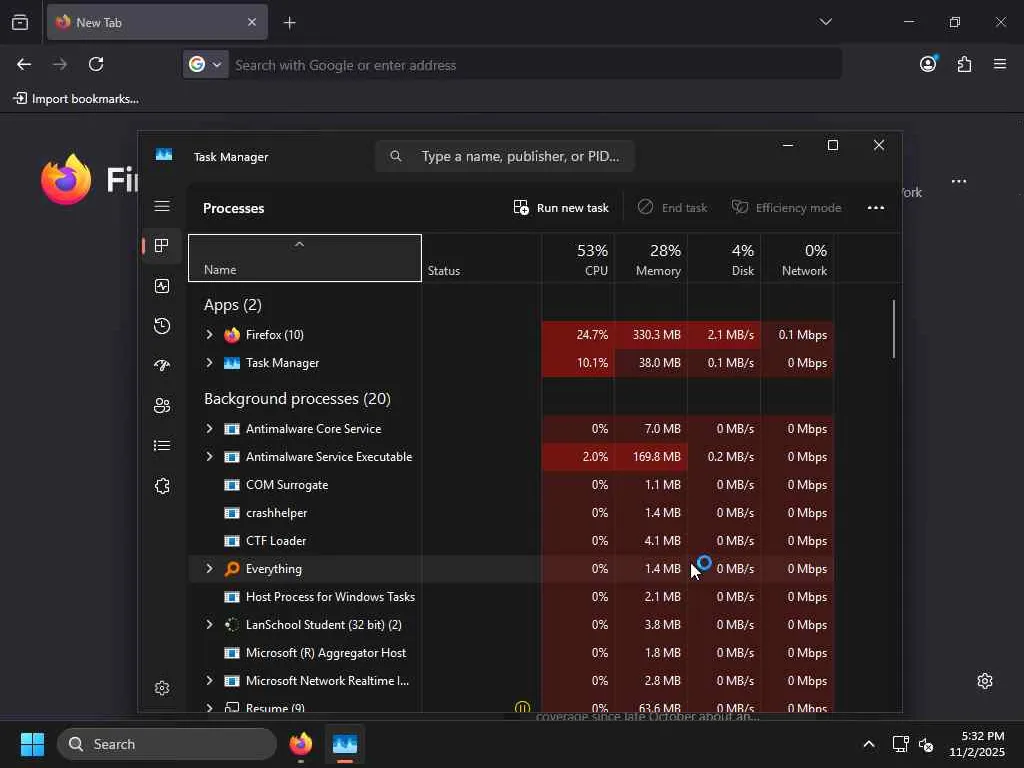Close the New Tab tab
This screenshot has width=1024, height=768.
point(252,22)
